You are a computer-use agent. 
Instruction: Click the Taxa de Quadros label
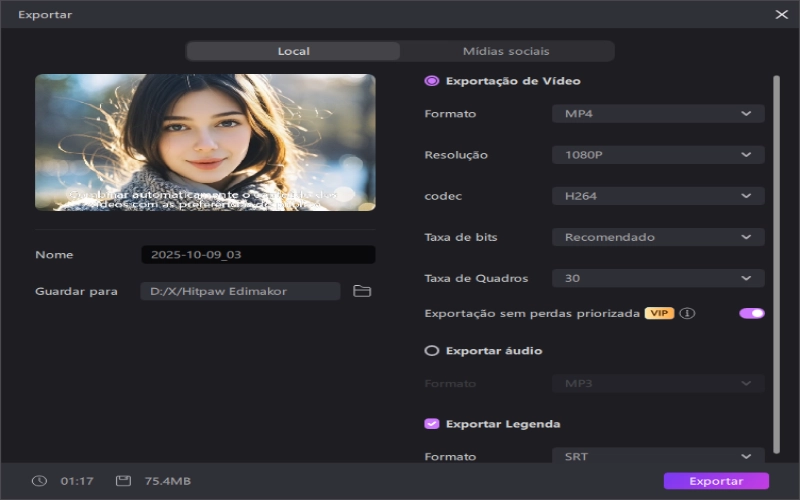476,279
